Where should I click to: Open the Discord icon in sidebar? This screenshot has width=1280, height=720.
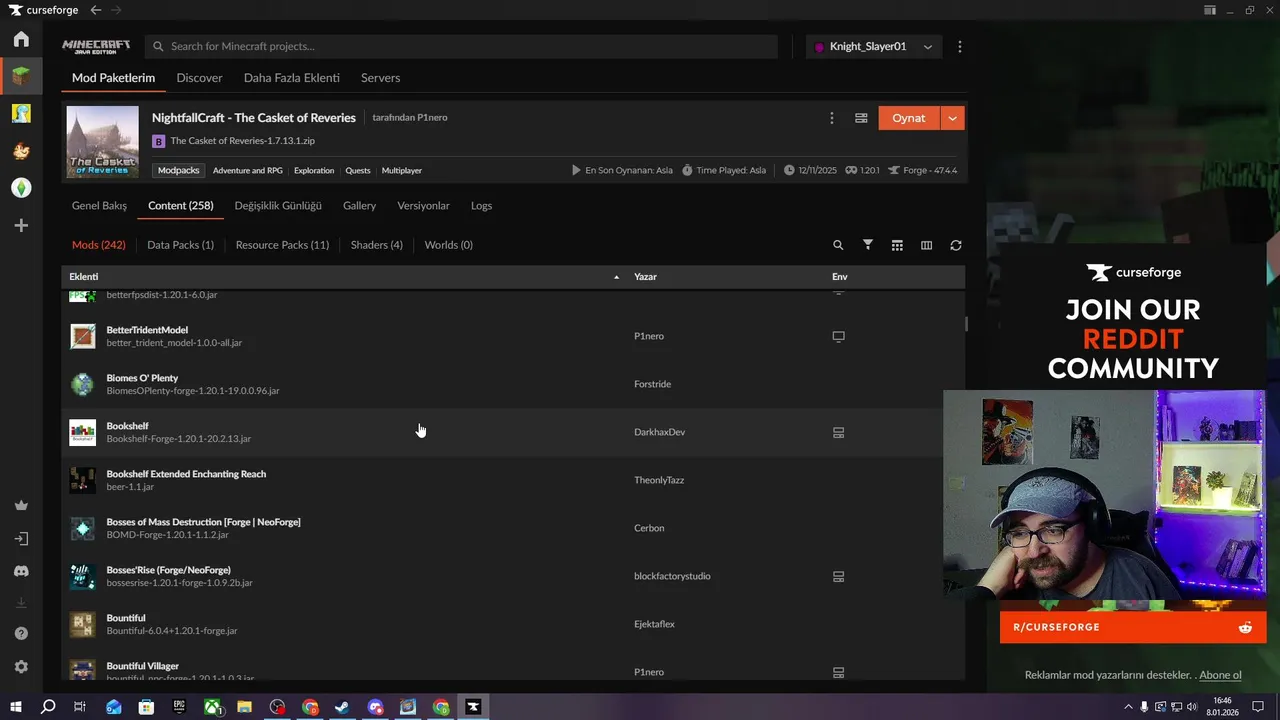pos(21,571)
